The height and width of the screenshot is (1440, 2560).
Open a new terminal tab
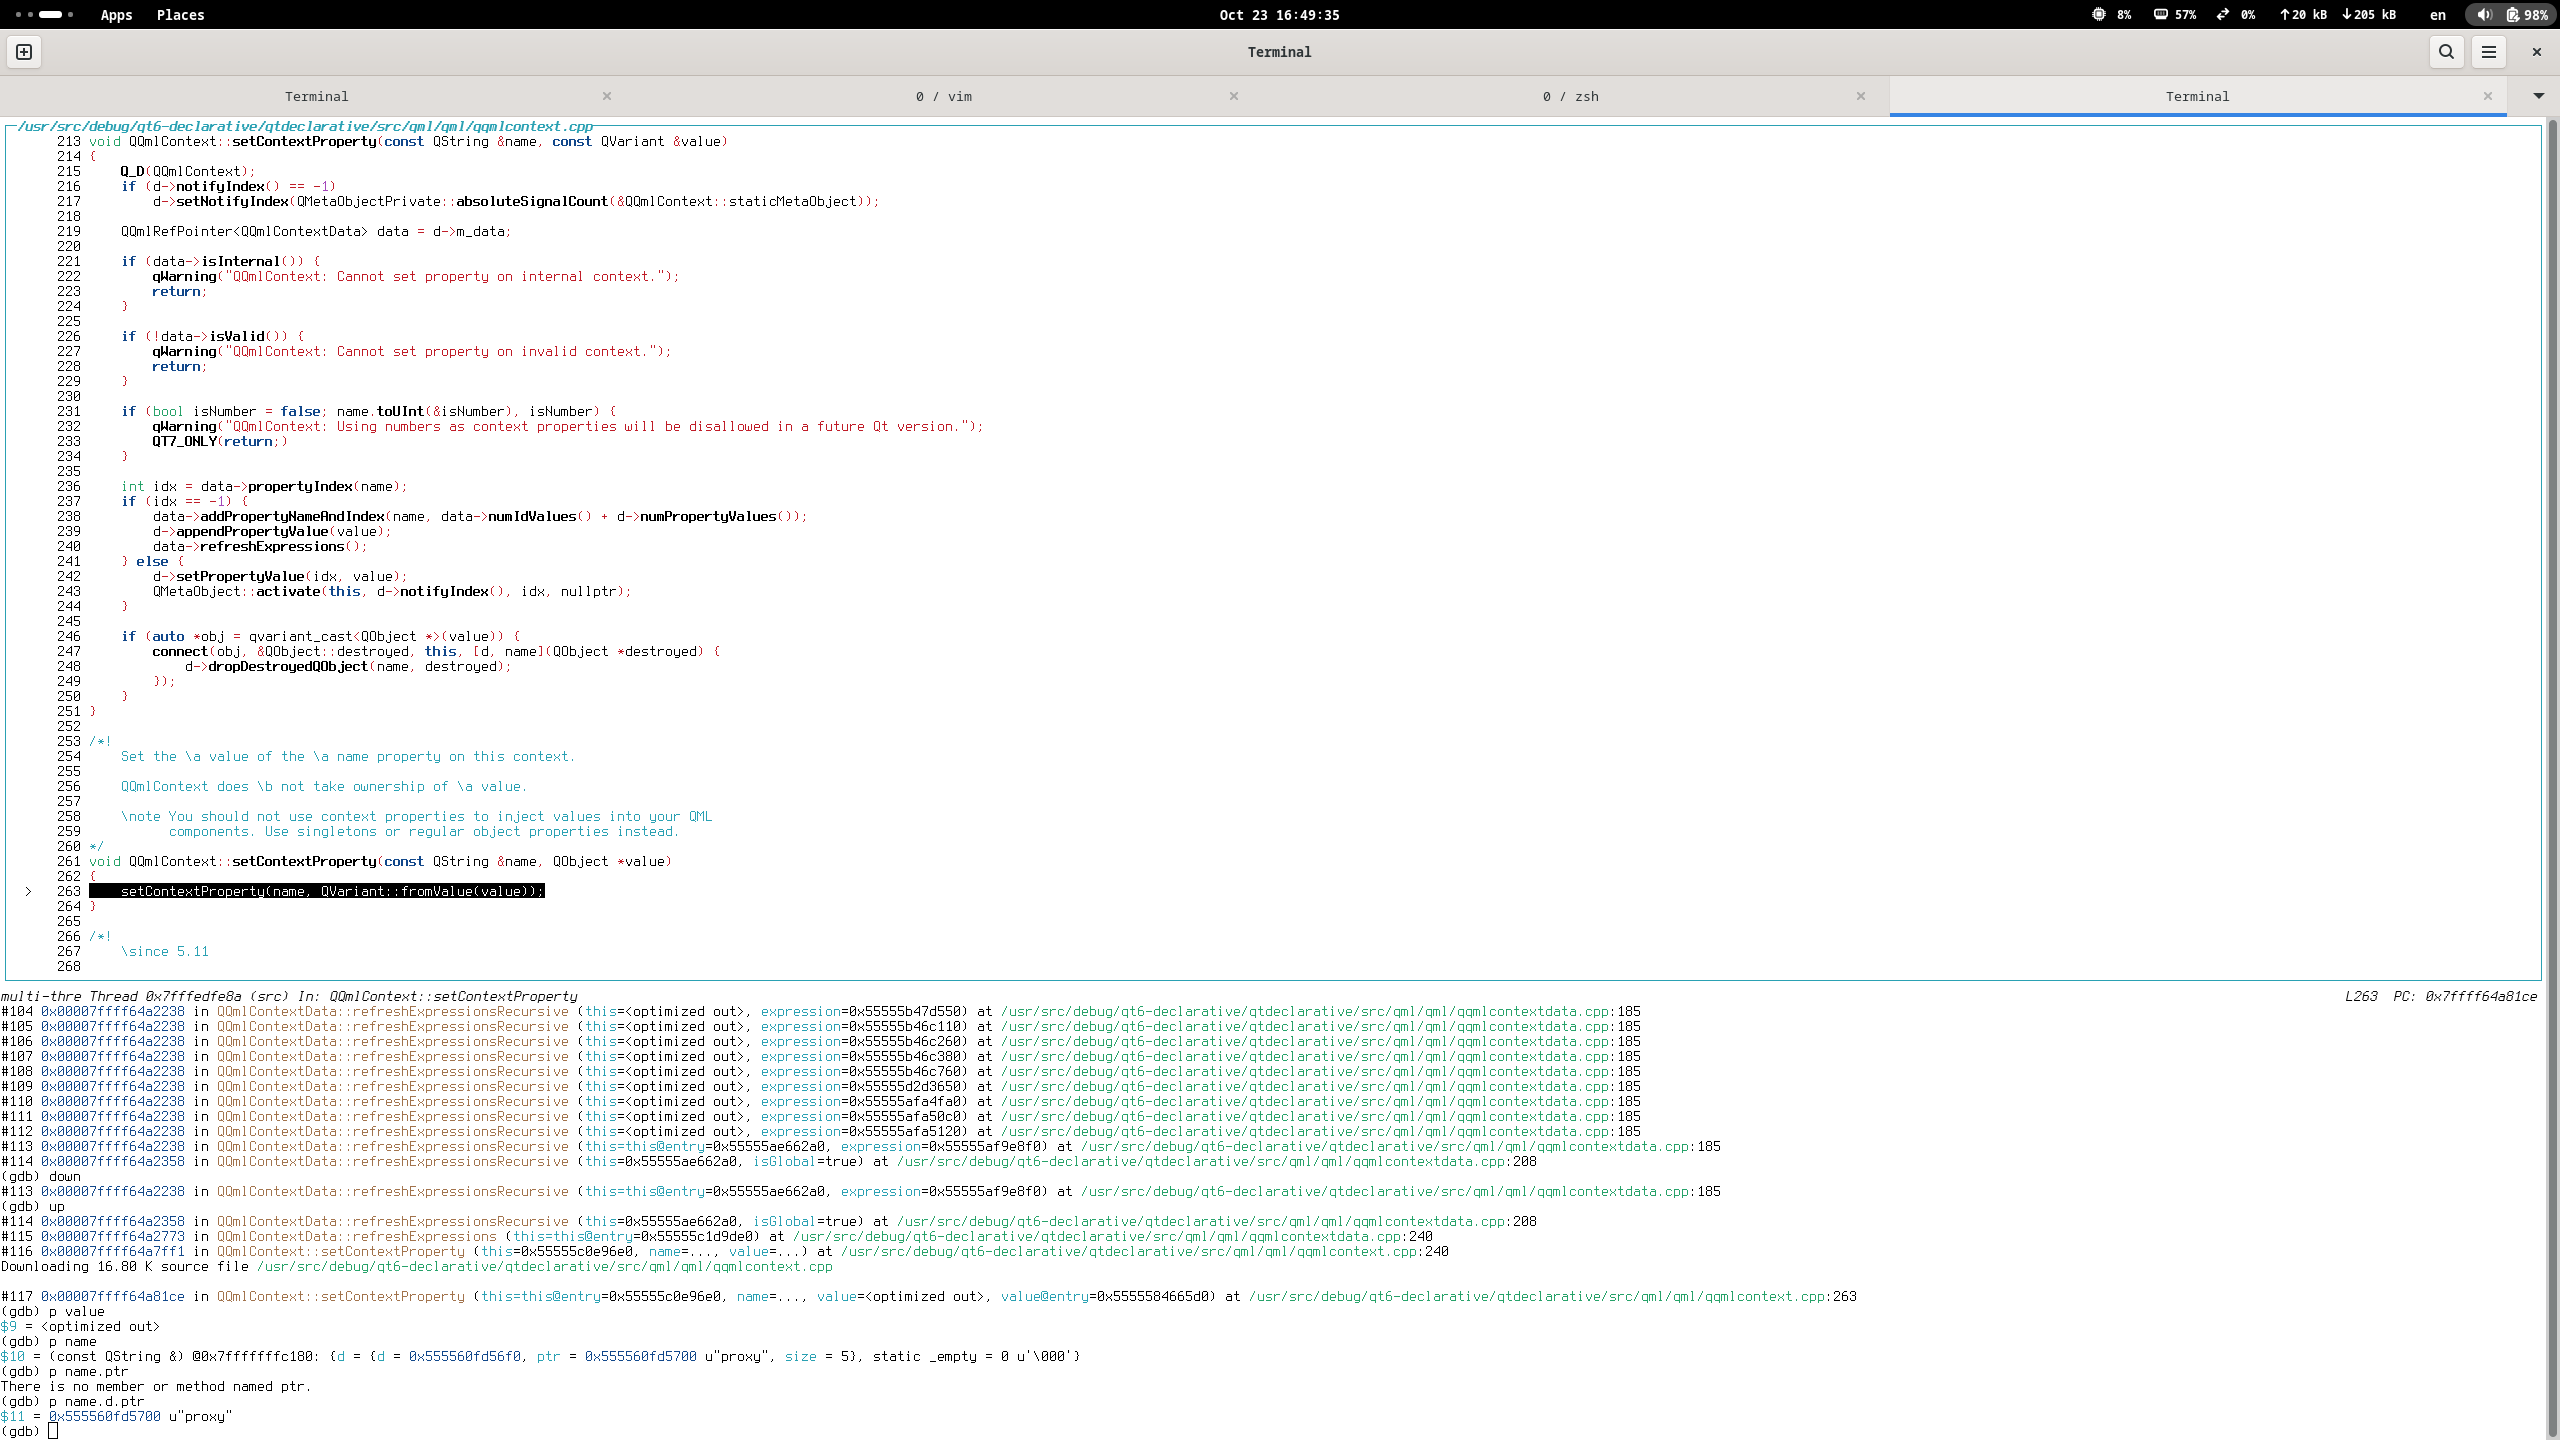(24, 52)
